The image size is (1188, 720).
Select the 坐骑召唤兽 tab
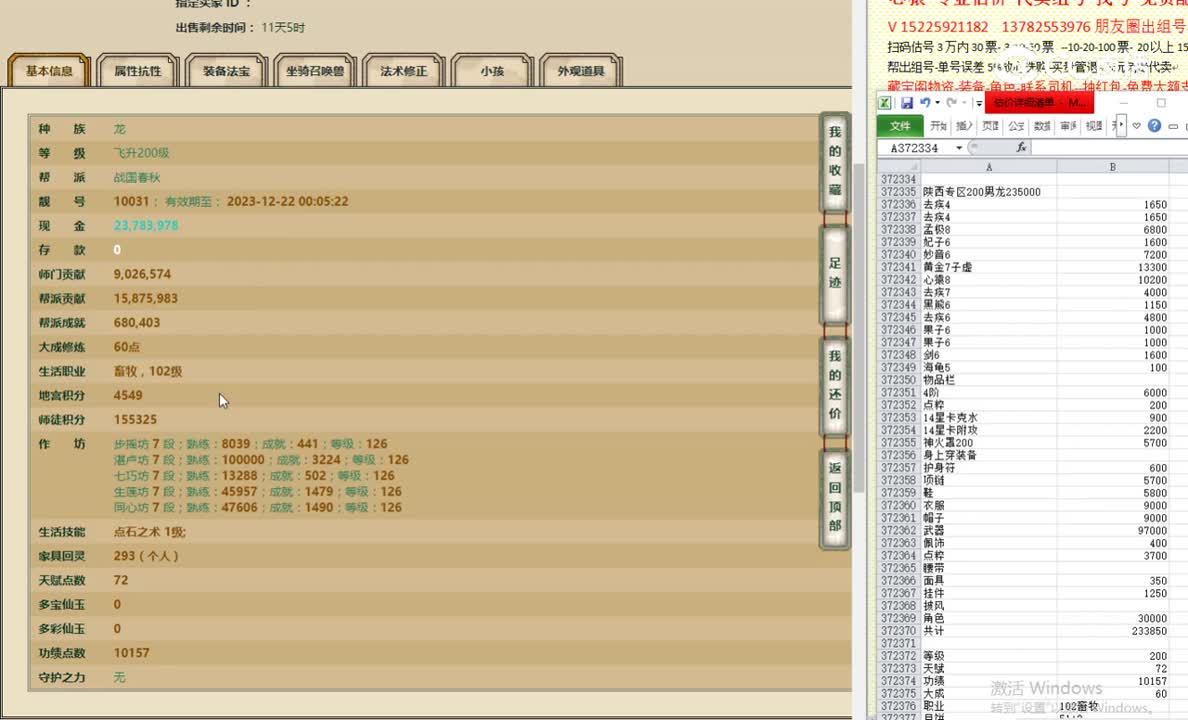pyautogui.click(x=316, y=72)
